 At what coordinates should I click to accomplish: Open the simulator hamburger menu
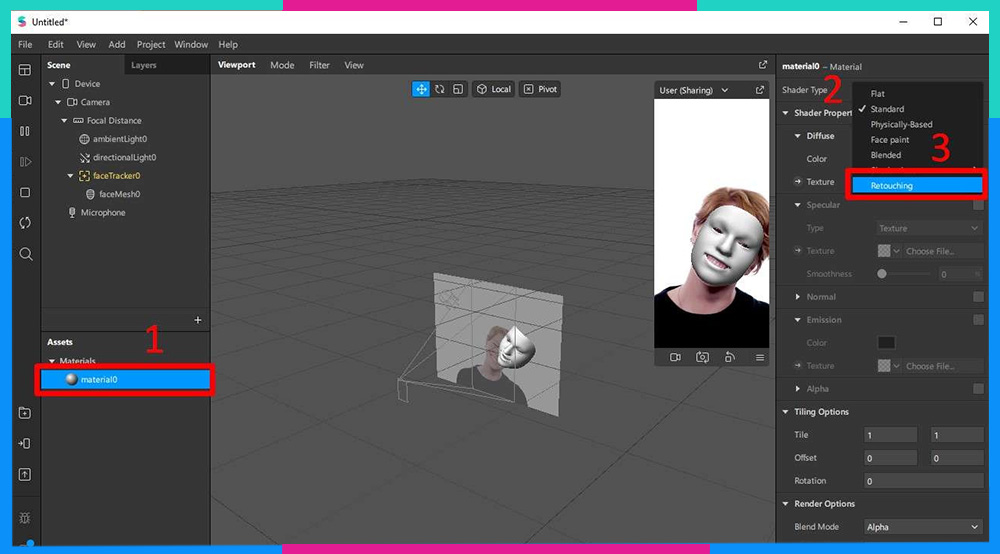coord(760,358)
